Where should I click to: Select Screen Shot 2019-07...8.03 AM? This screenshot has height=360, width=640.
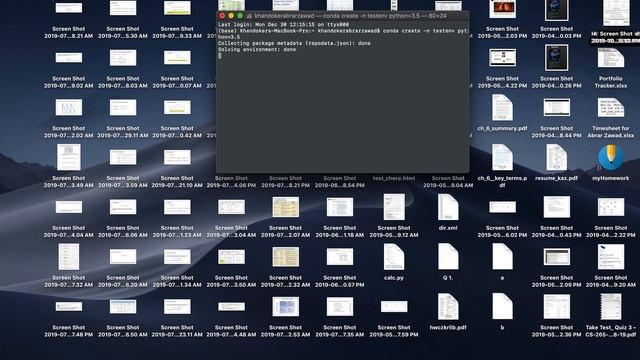[123, 58]
